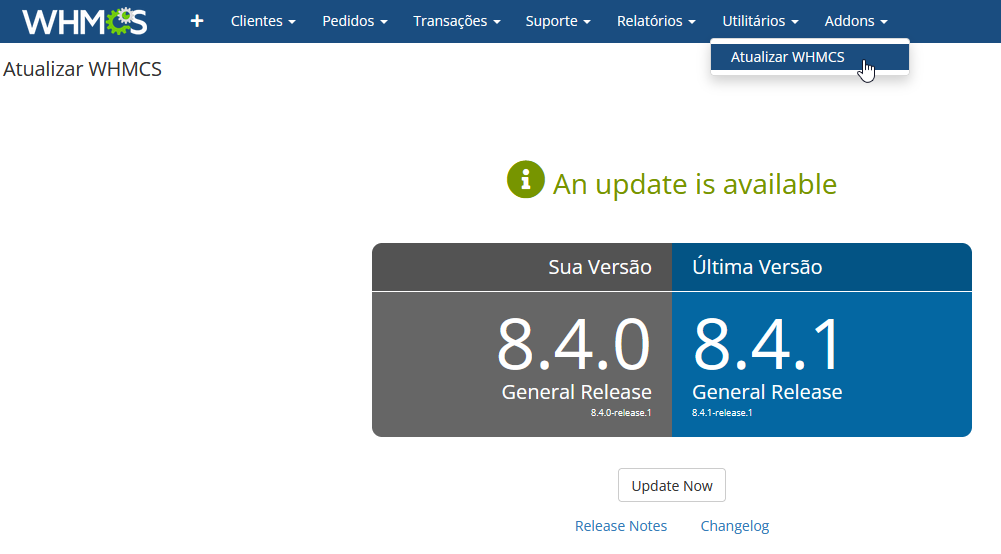
Task: Click the green info circle icon
Action: 525,179
